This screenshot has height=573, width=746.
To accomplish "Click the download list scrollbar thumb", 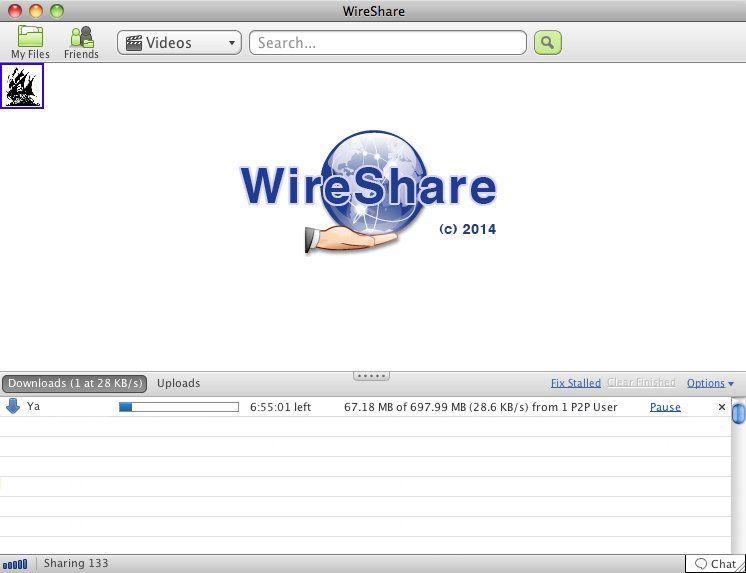I will click(738, 413).
